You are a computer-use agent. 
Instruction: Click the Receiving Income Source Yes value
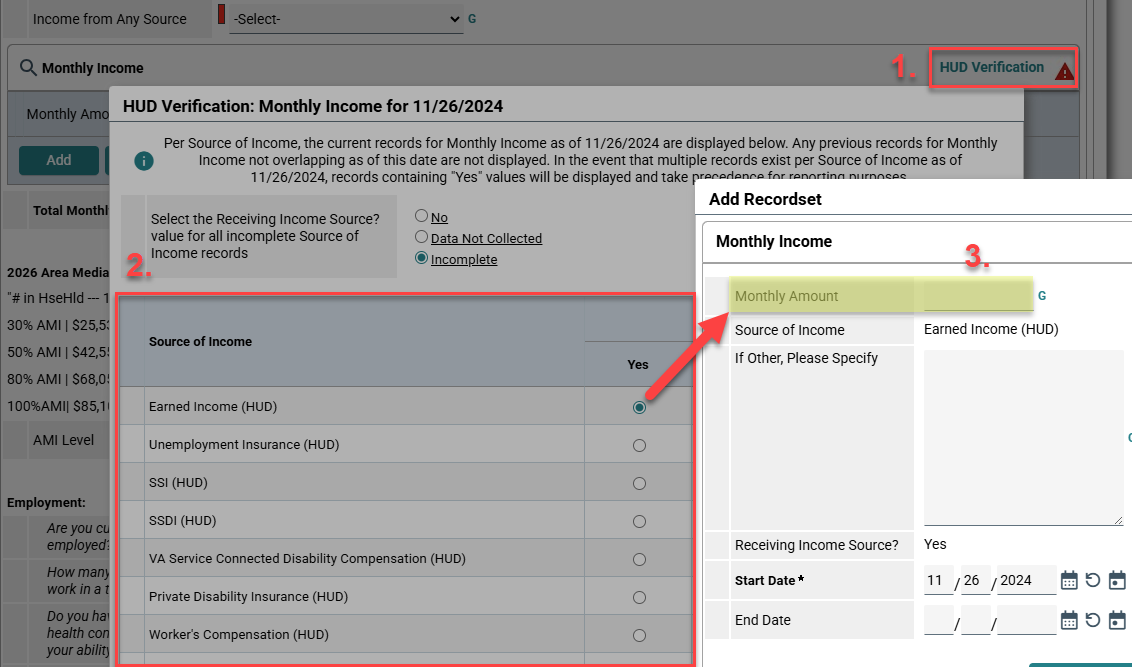click(935, 544)
